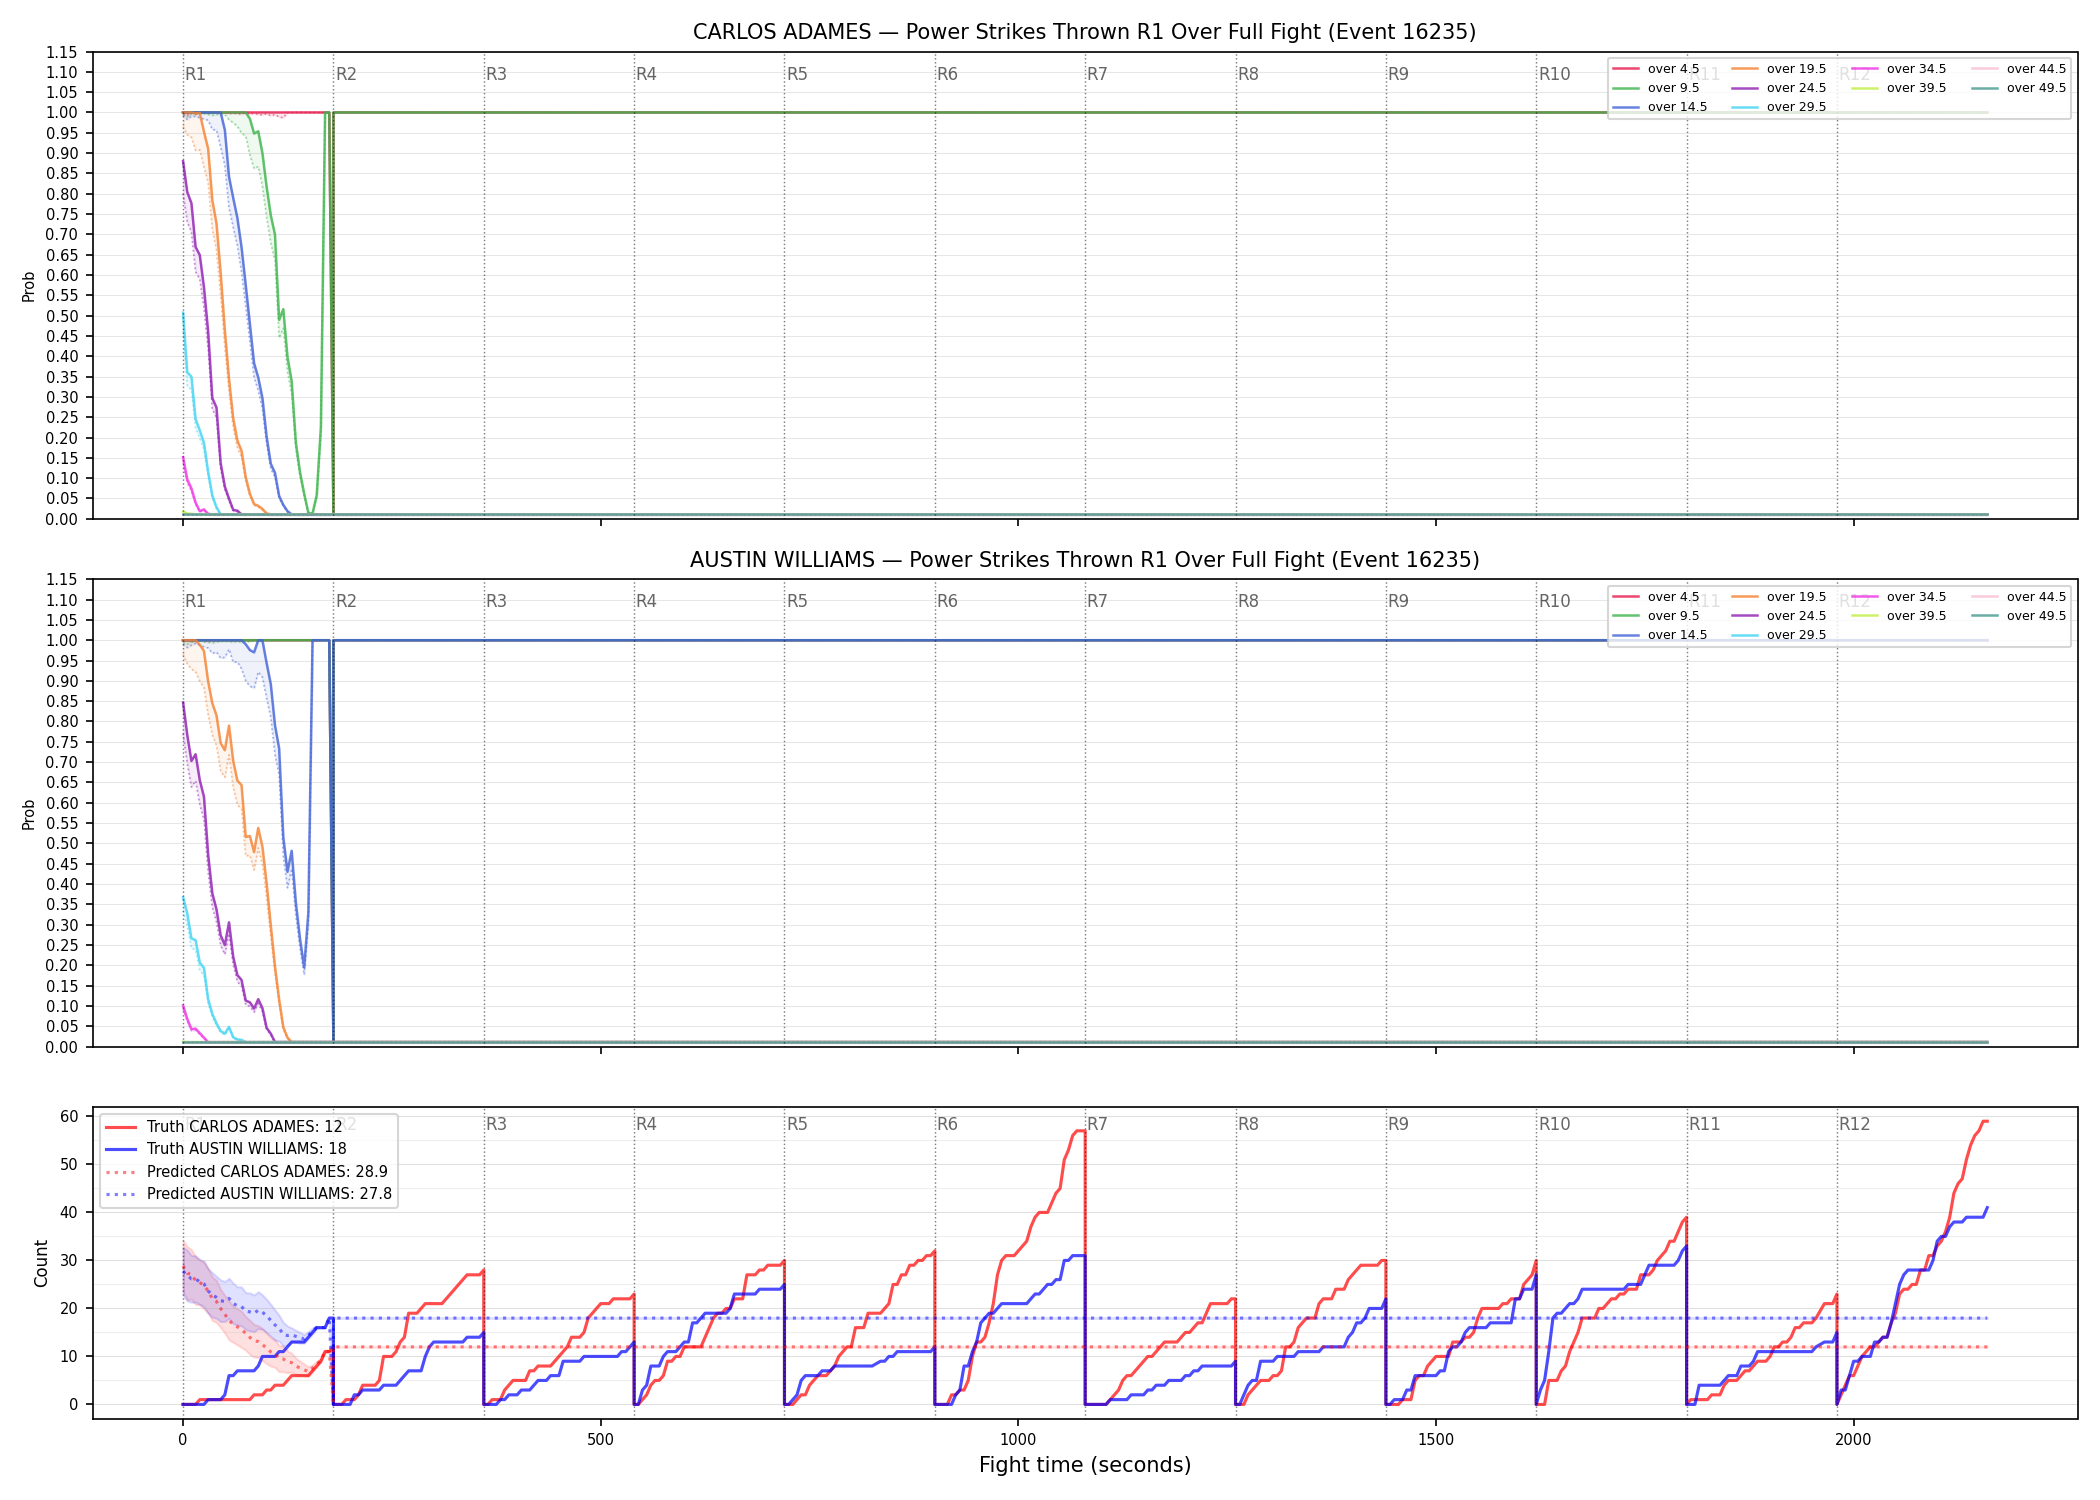Viewport: 2100px width, 1500px height.
Task: Select 'over 29.5' in Austin Williams legend
Action: 1779,635
